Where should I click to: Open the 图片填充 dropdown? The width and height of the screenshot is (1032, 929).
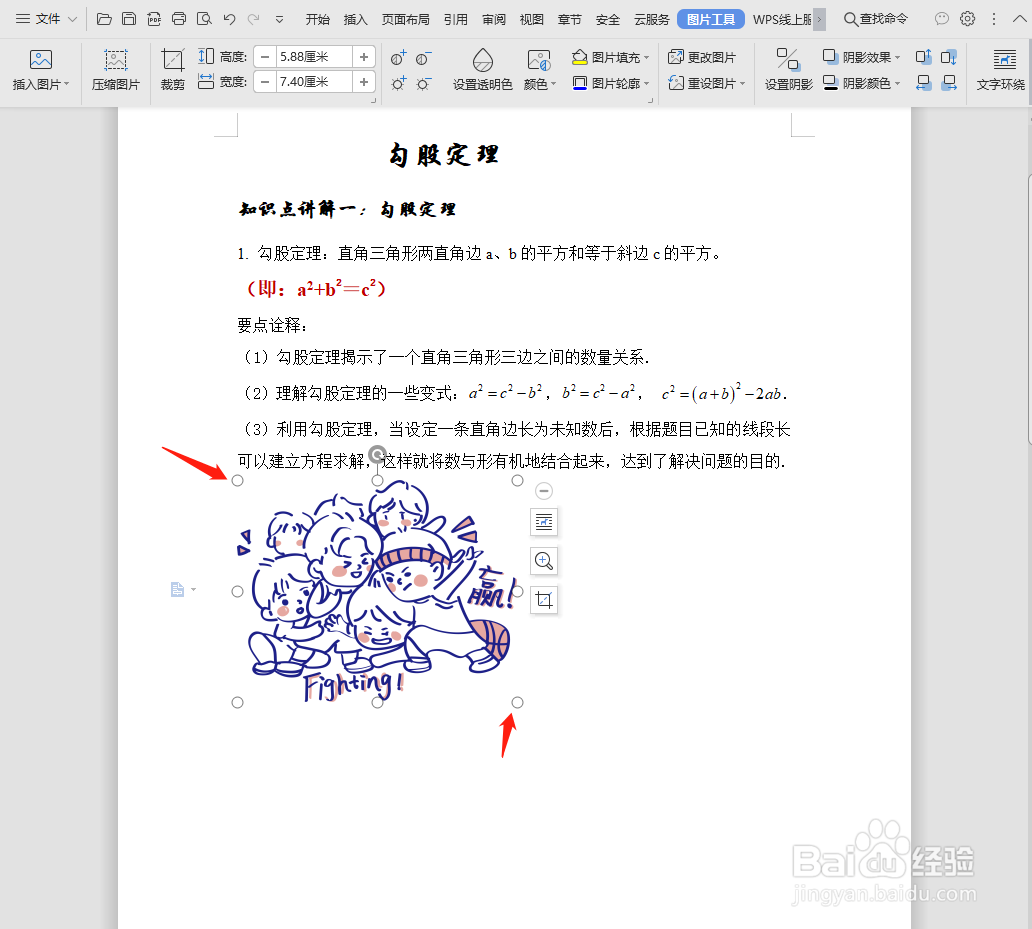(x=611, y=57)
